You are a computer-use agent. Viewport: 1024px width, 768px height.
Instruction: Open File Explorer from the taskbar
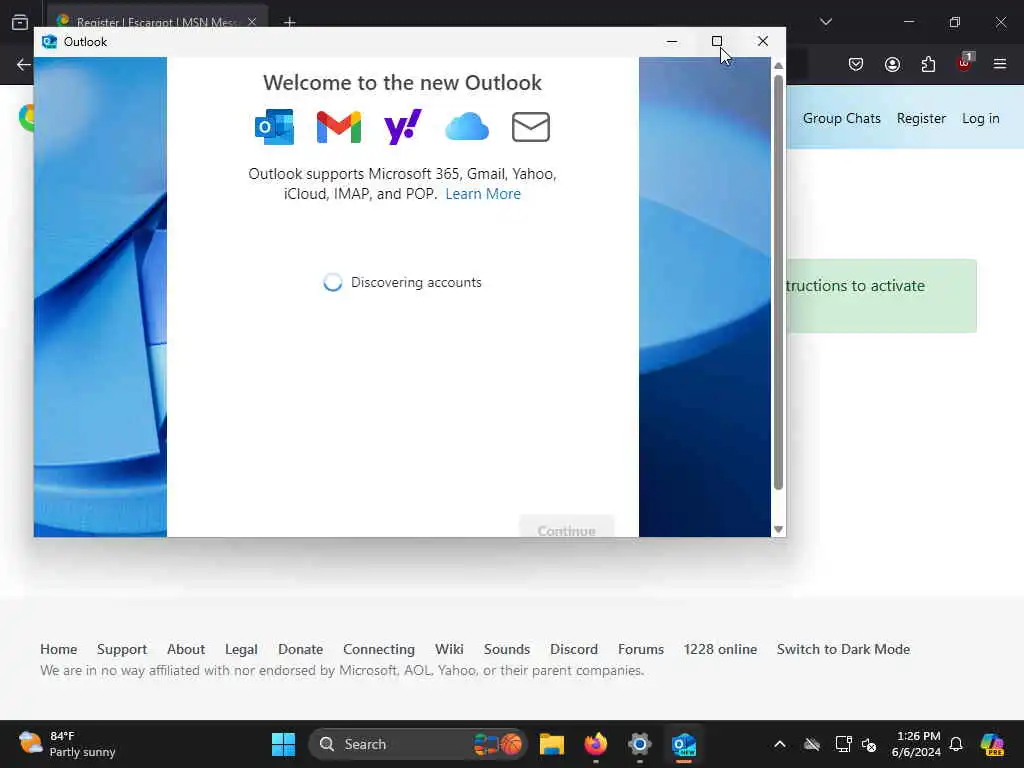coord(552,744)
